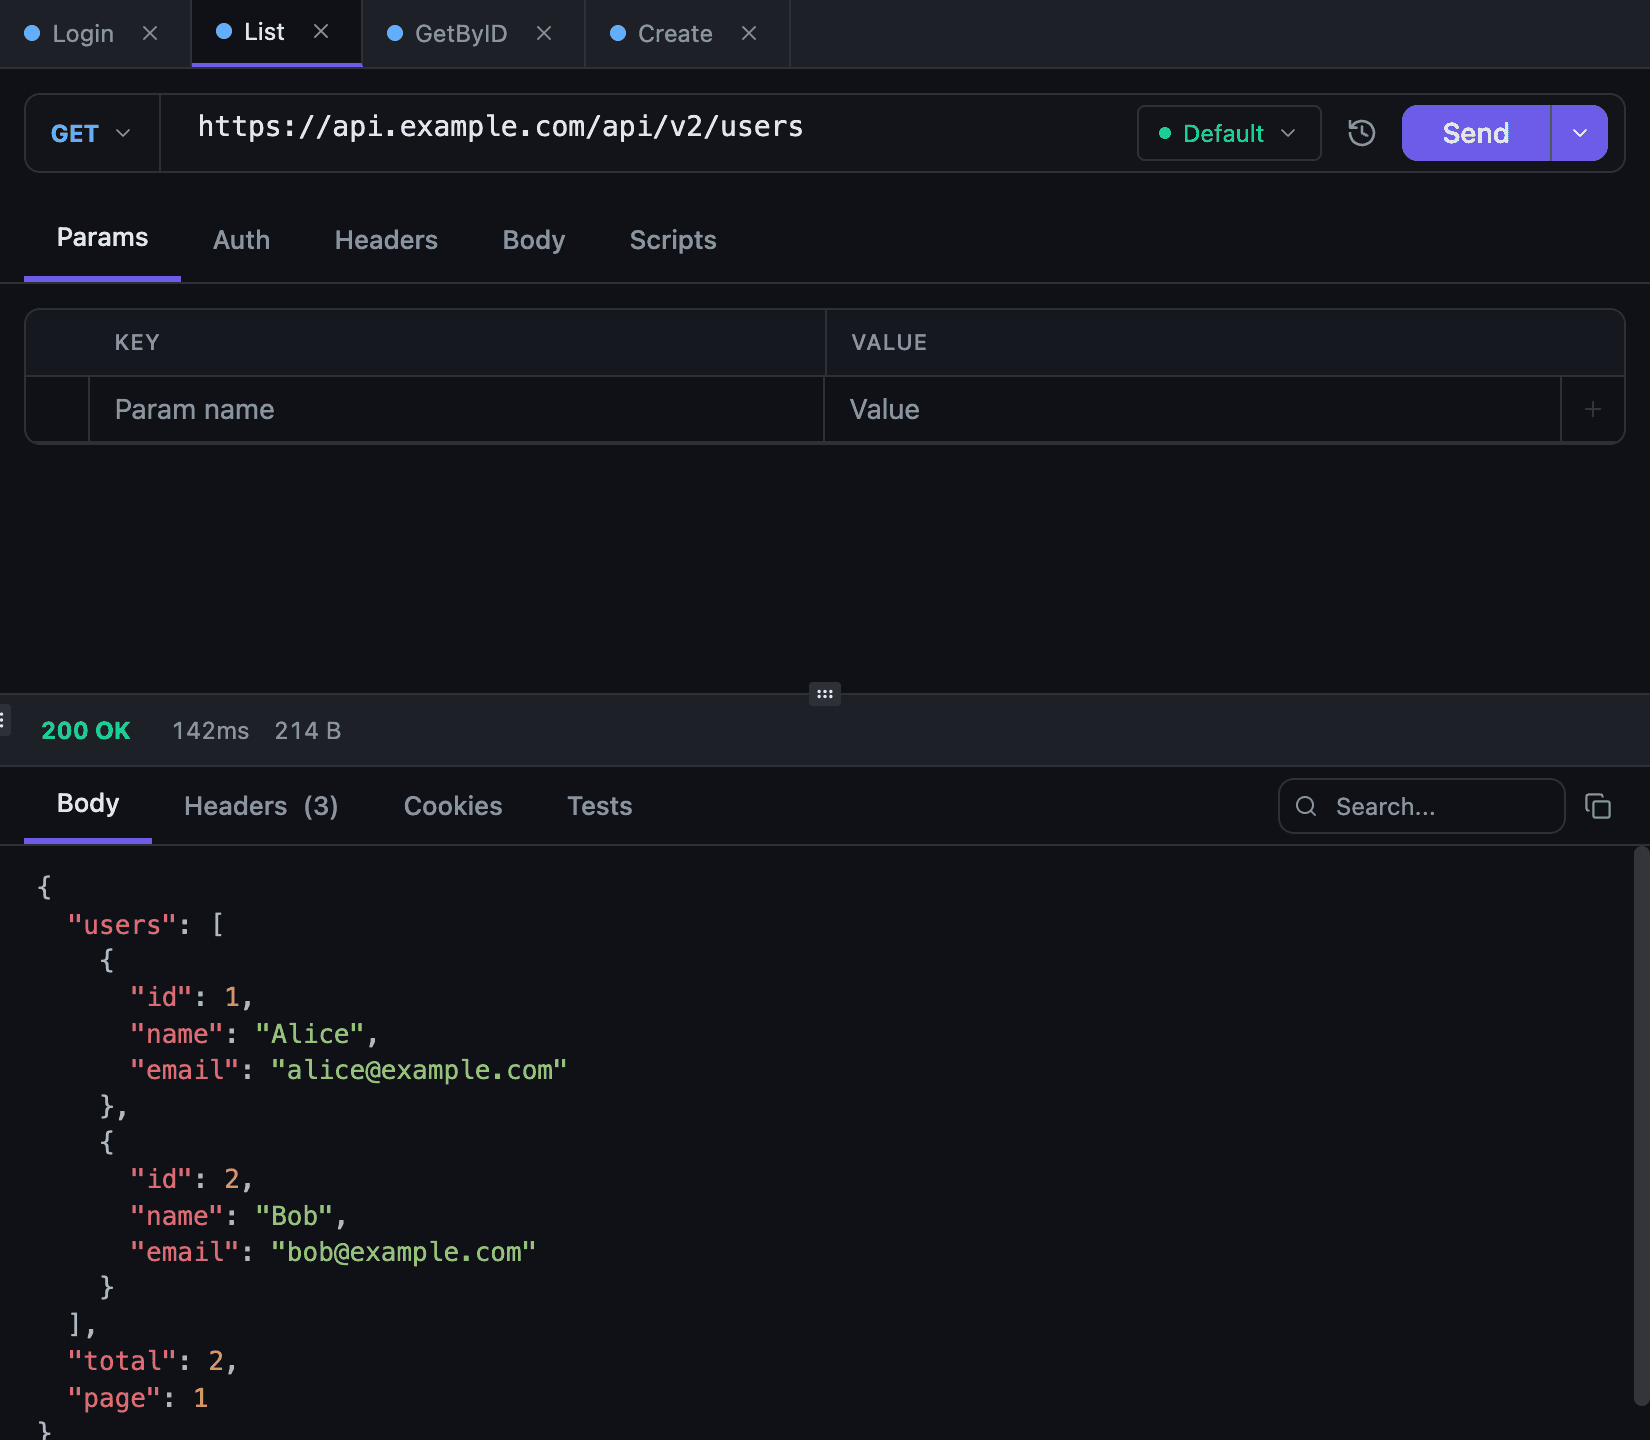Viewport: 1650px width, 1440px height.
Task: Select the response Body tab
Action: pos(88,804)
